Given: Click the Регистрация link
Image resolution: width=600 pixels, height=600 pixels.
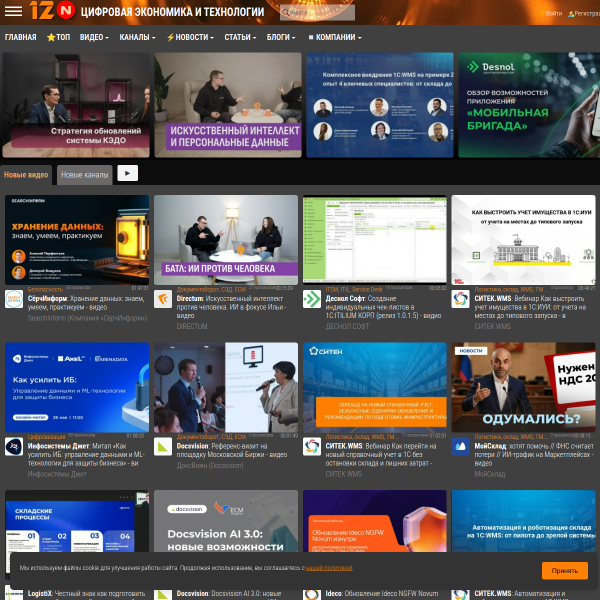Looking at the screenshot, I should (x=584, y=13).
